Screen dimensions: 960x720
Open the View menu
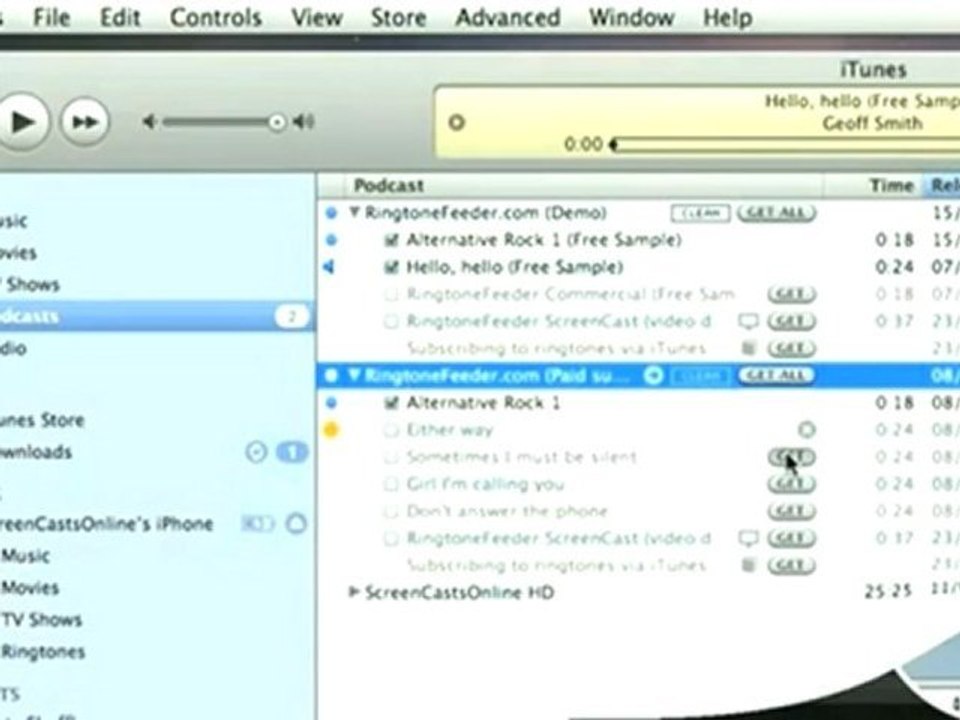point(317,18)
